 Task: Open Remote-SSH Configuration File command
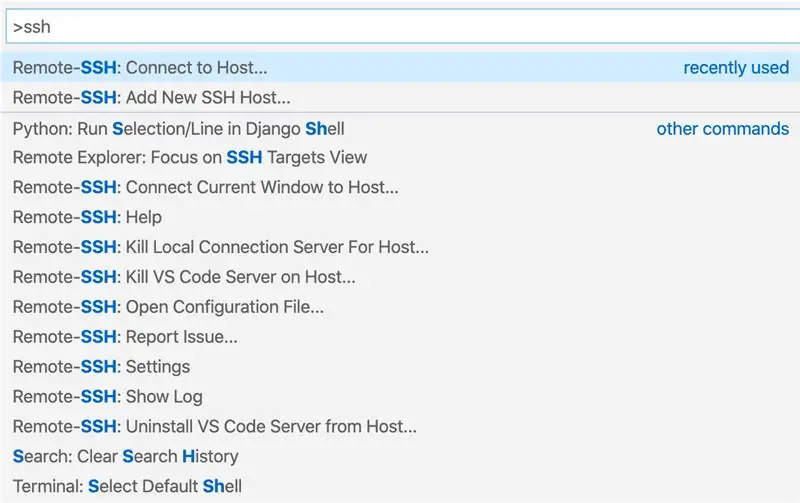click(x=400, y=307)
